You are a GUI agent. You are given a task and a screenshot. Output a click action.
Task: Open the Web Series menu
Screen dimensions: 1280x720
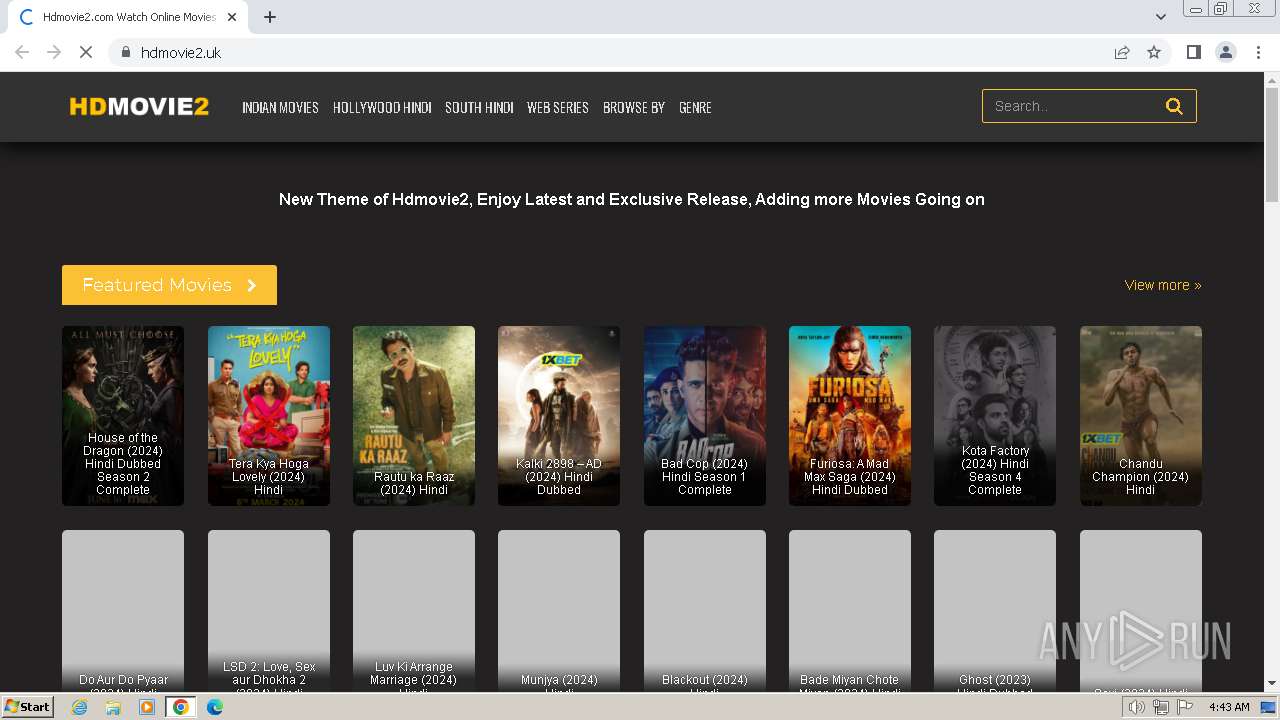558,107
